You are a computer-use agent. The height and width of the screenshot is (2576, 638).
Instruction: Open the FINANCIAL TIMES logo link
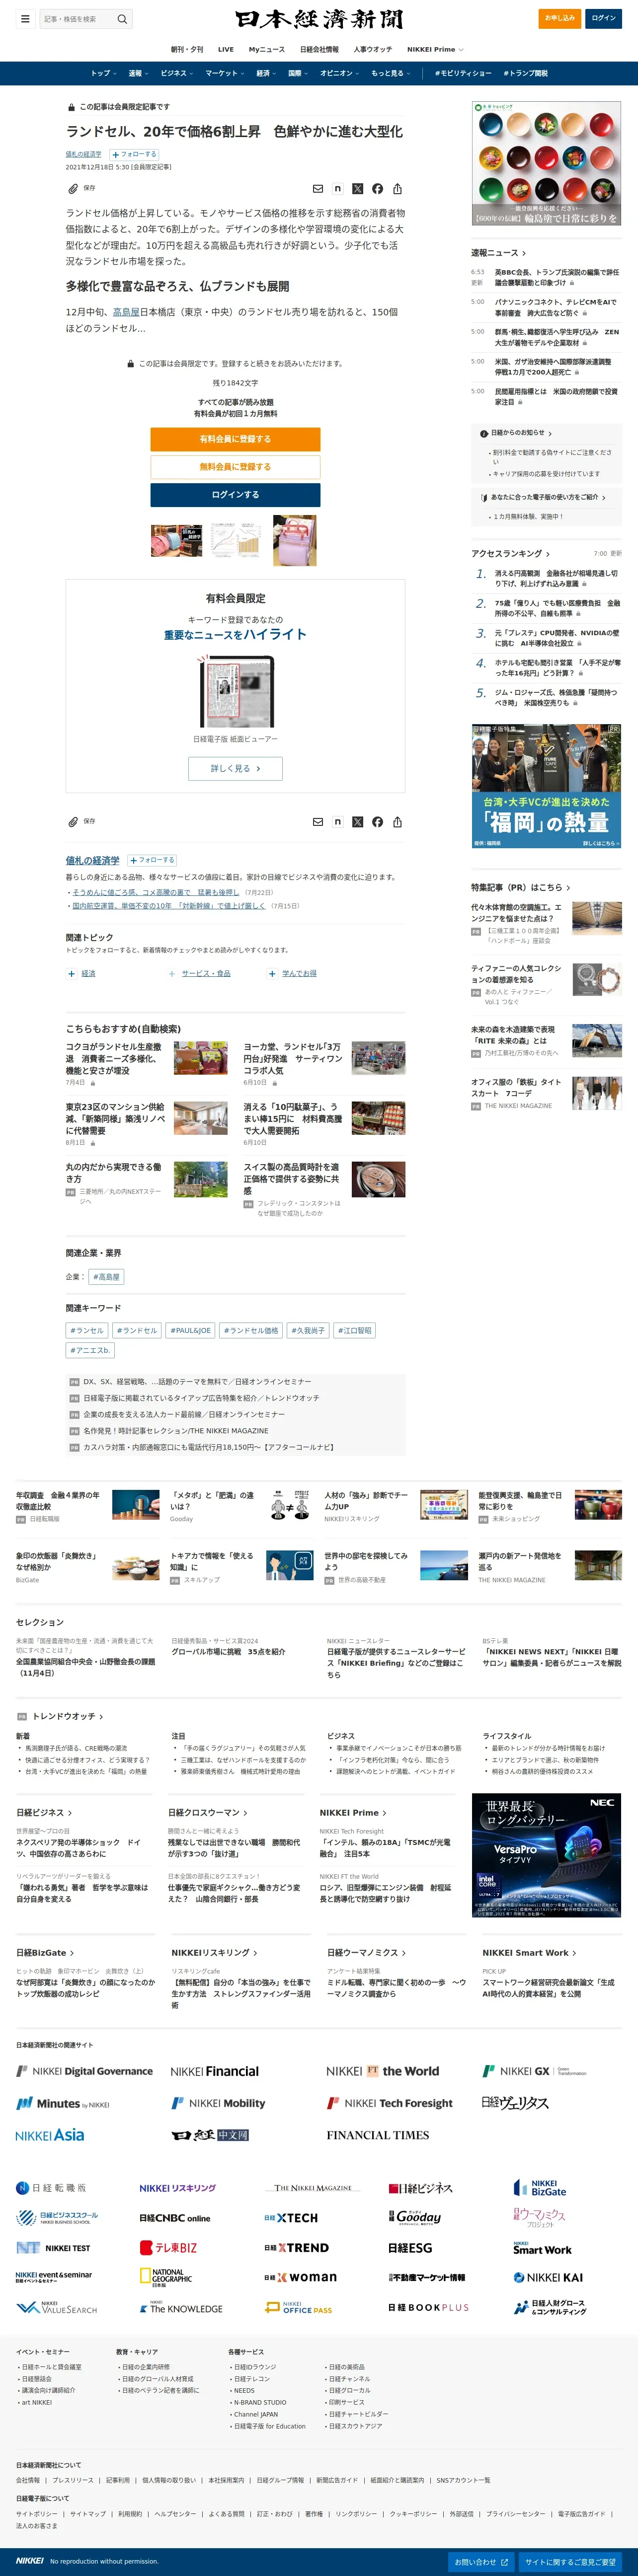377,2135
